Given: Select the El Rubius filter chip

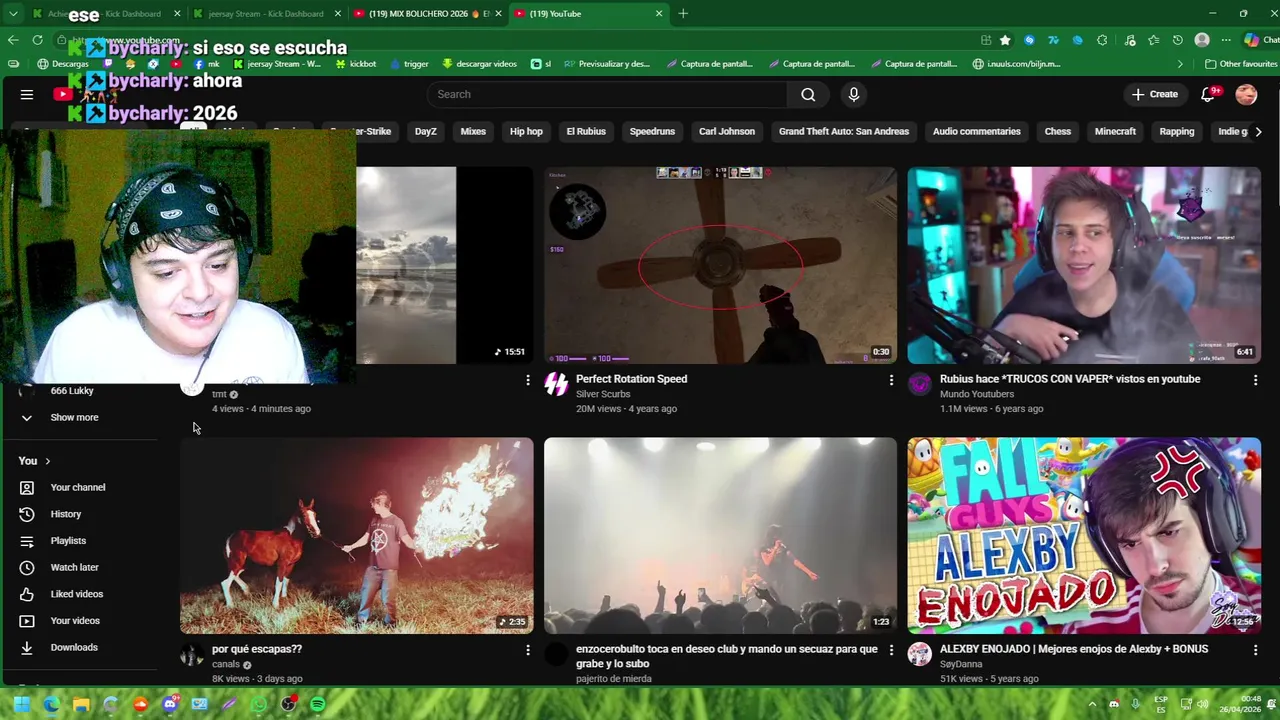Looking at the screenshot, I should 586,131.
